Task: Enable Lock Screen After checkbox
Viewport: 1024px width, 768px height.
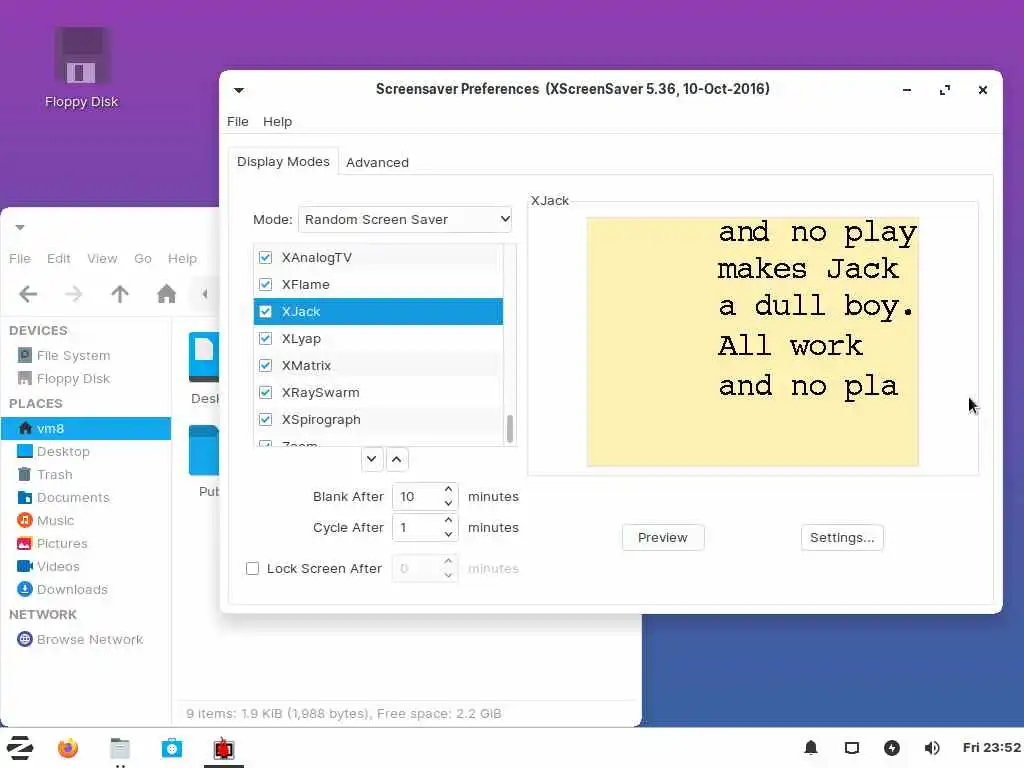Action: click(252, 568)
